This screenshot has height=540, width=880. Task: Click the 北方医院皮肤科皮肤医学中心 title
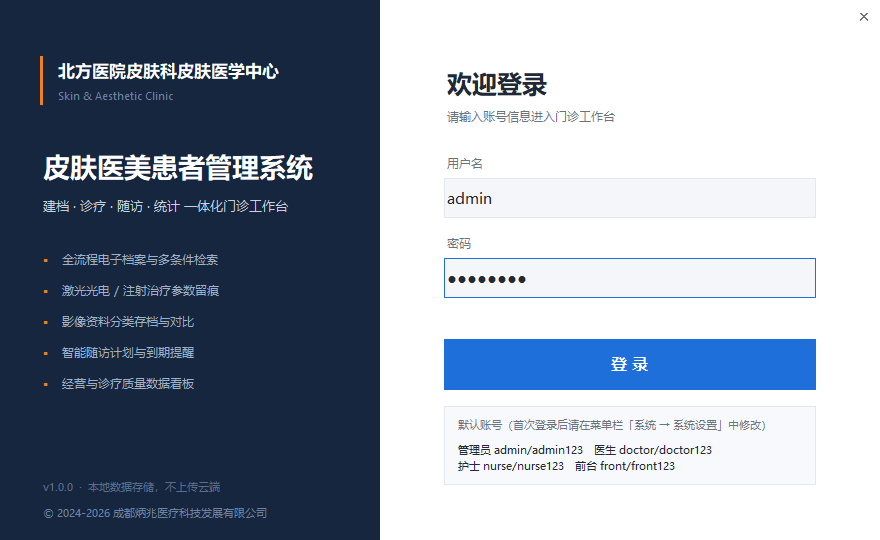tap(168, 71)
